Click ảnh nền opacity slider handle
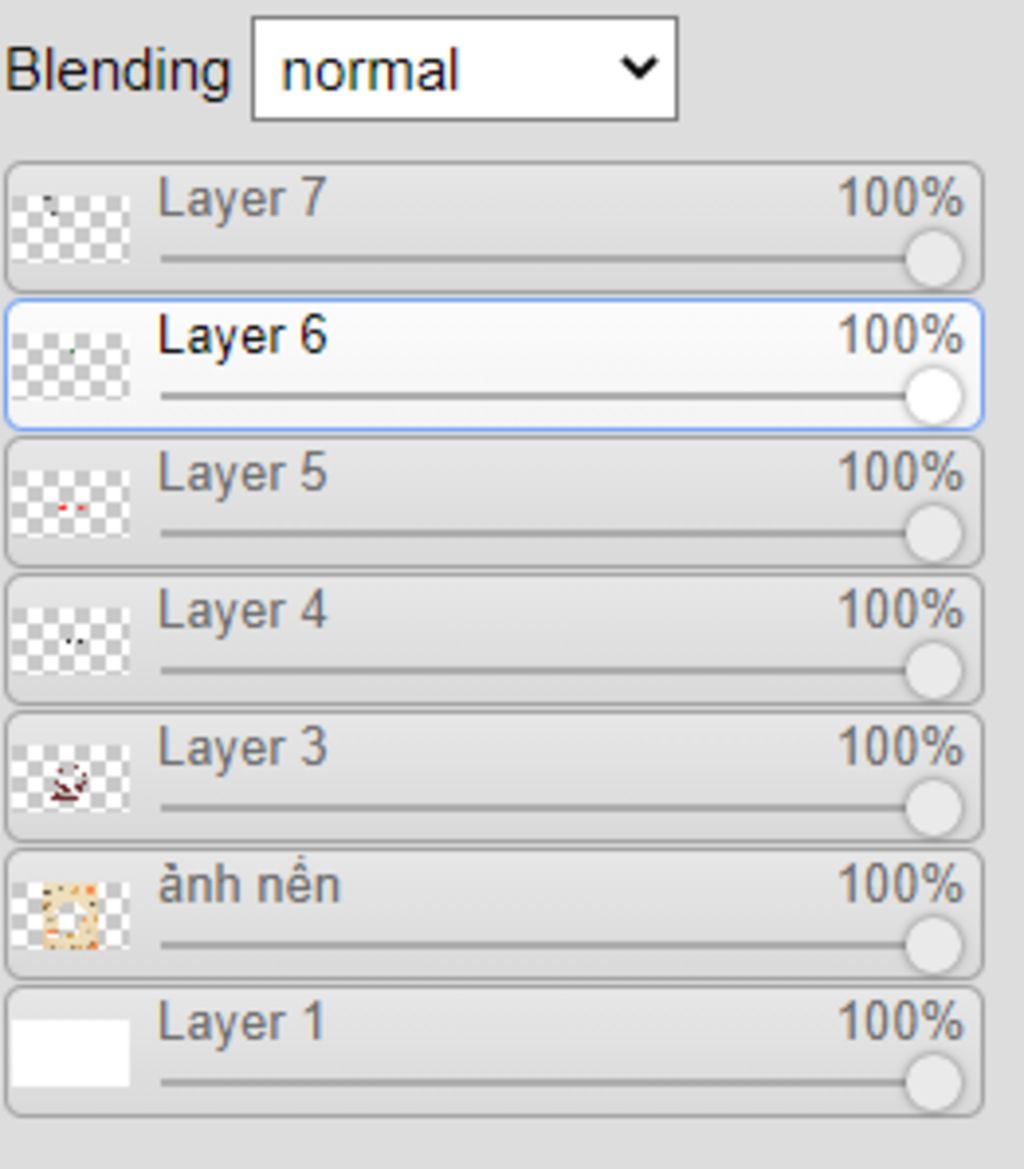The height and width of the screenshot is (1169, 1024). 933,945
